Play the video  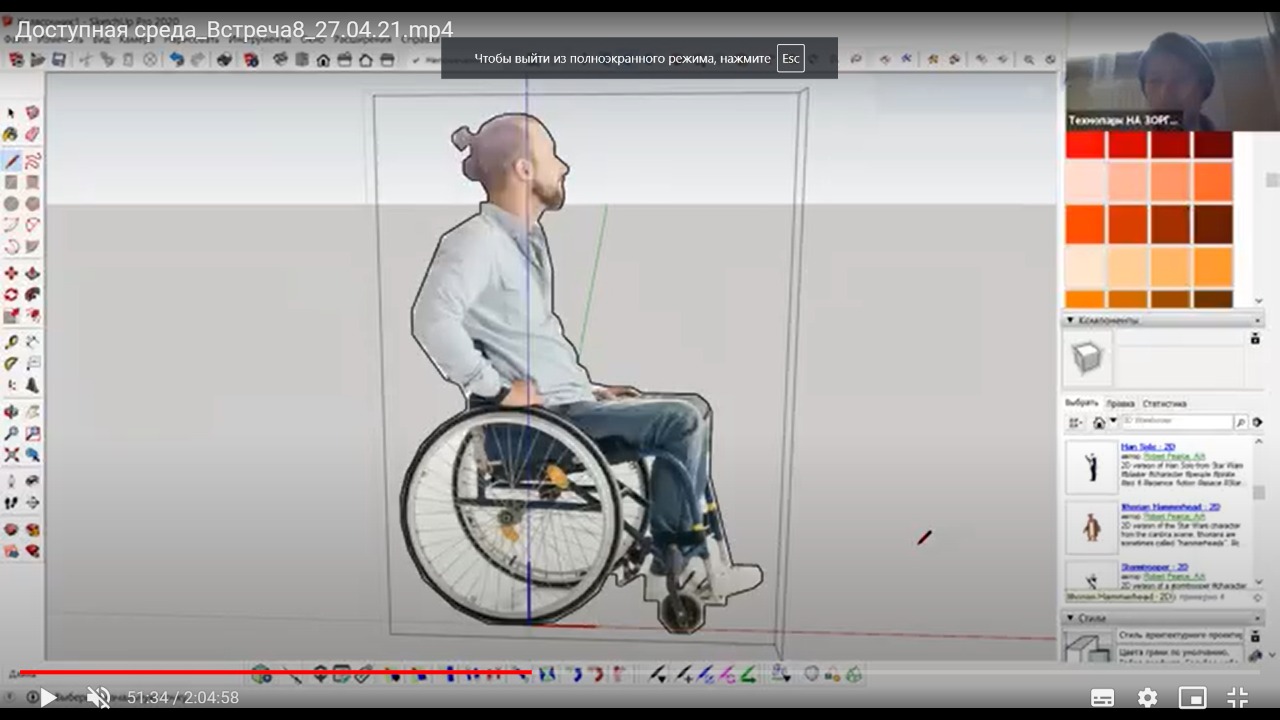pos(48,697)
